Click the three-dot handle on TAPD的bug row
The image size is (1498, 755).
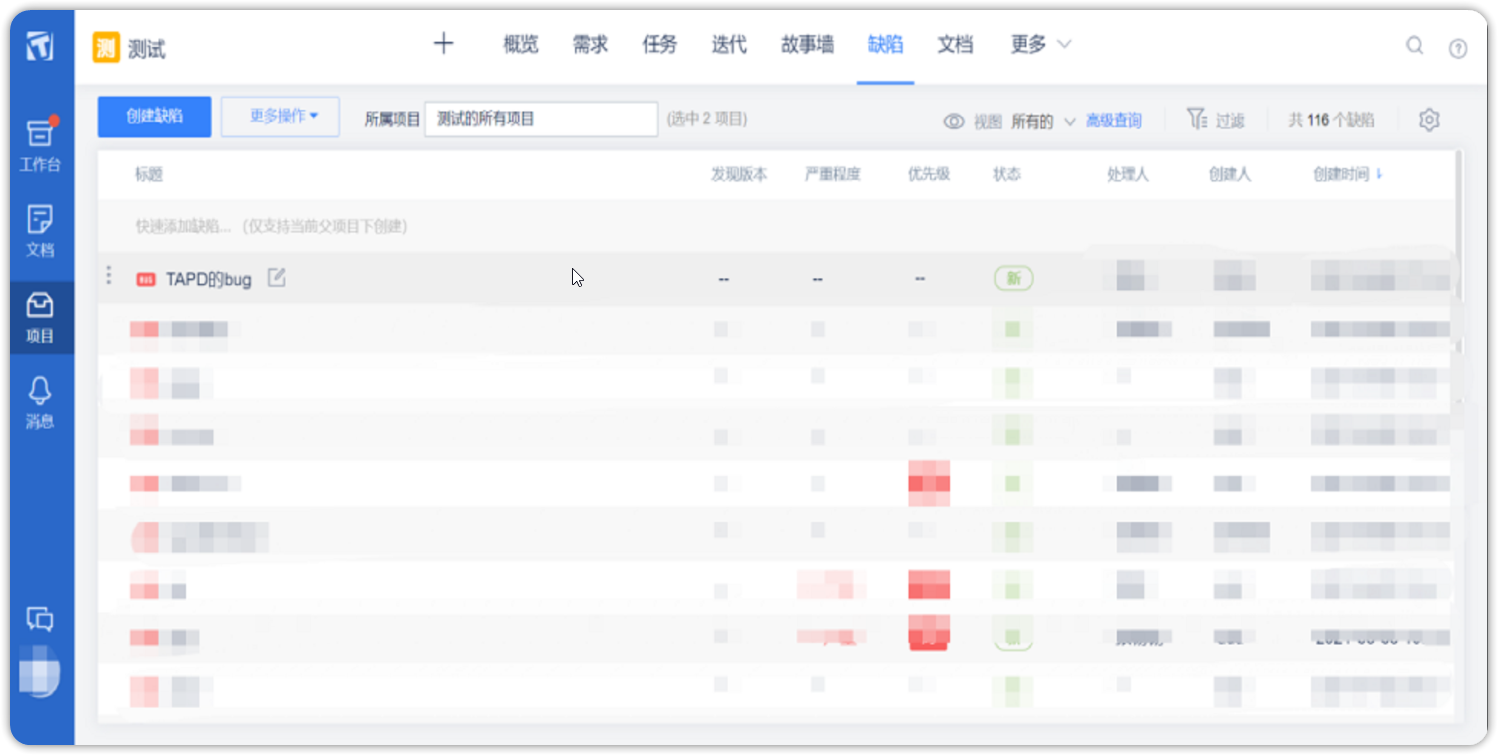tap(109, 274)
